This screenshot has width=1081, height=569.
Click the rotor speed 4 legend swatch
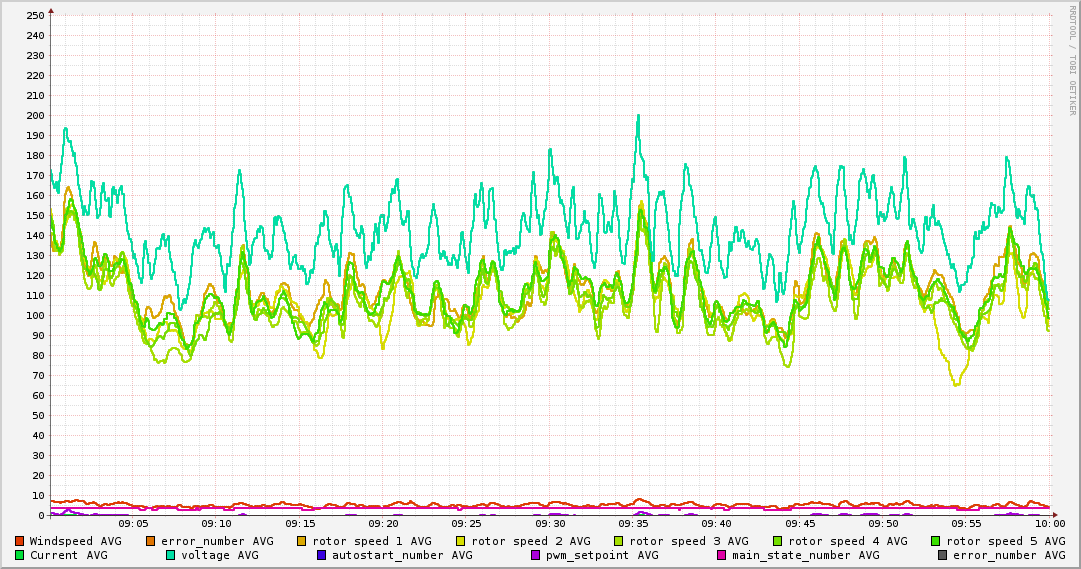[x=778, y=541]
